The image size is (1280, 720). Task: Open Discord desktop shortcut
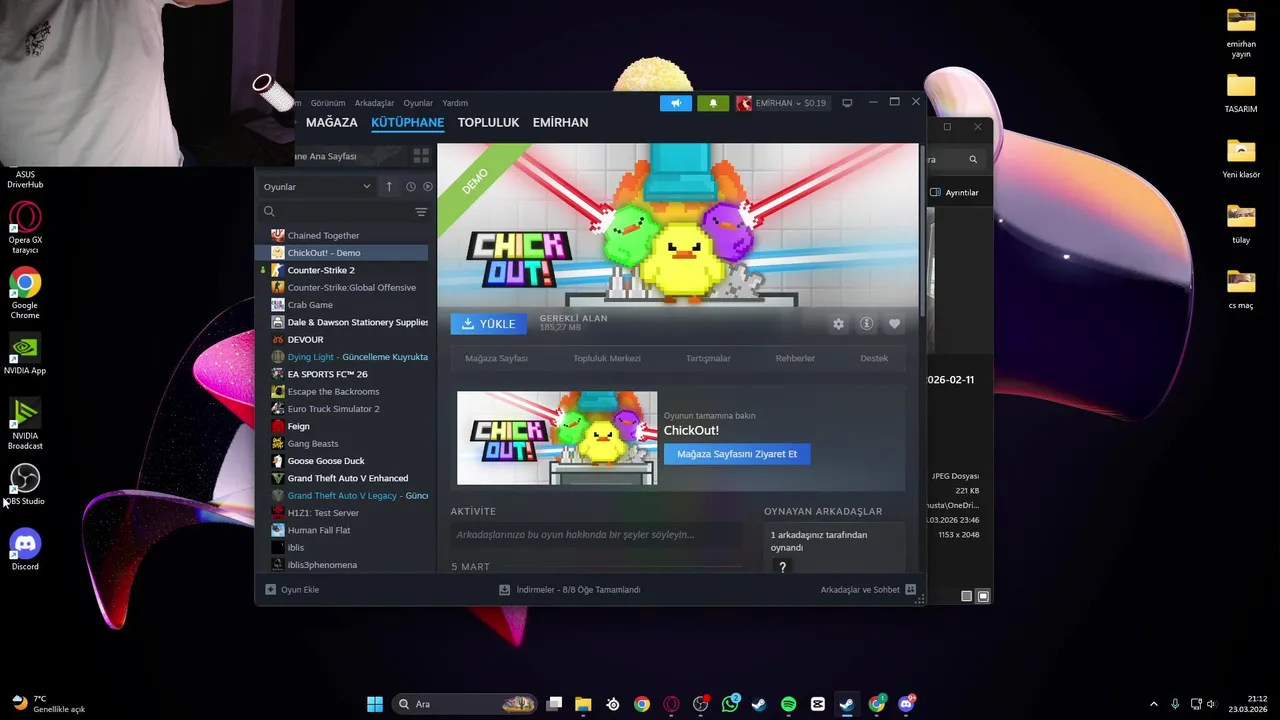(25, 550)
